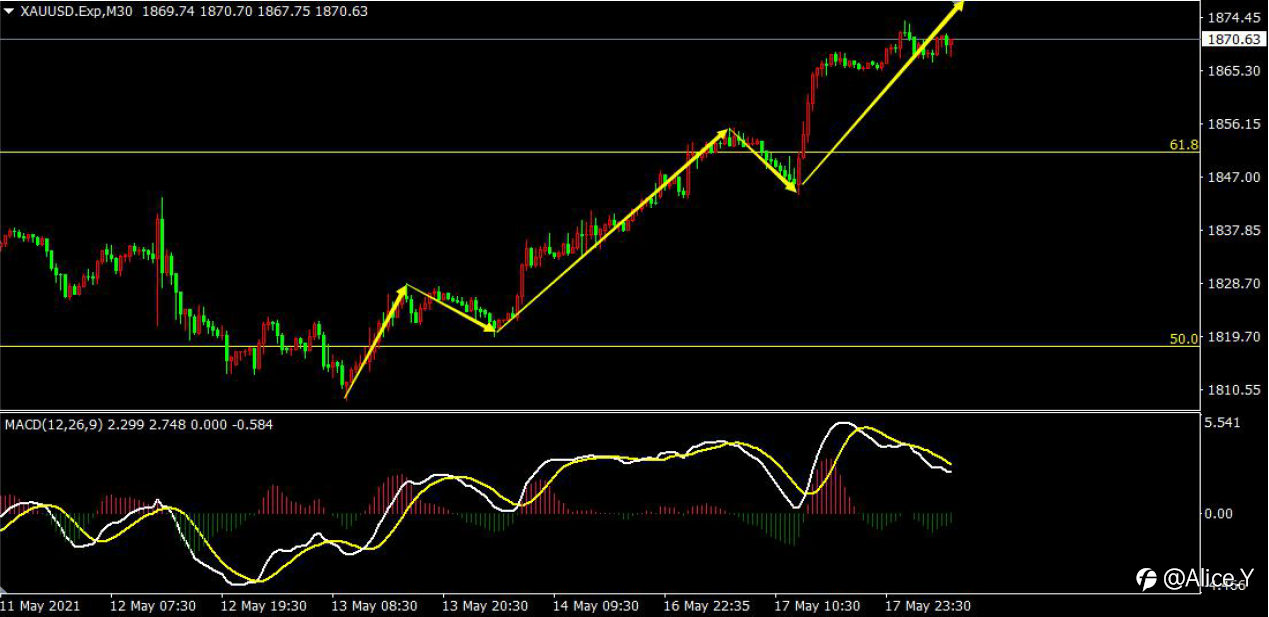Click the 12 May 19:30 time label

coord(262,606)
